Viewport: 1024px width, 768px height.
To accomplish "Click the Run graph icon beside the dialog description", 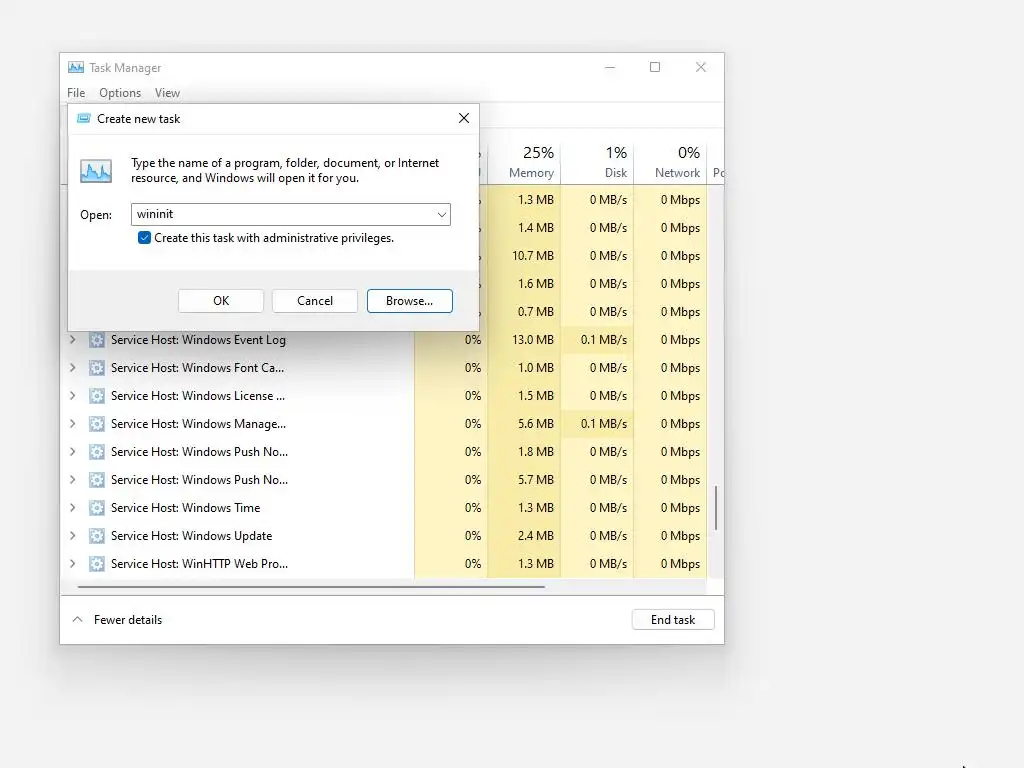I will pos(96,171).
